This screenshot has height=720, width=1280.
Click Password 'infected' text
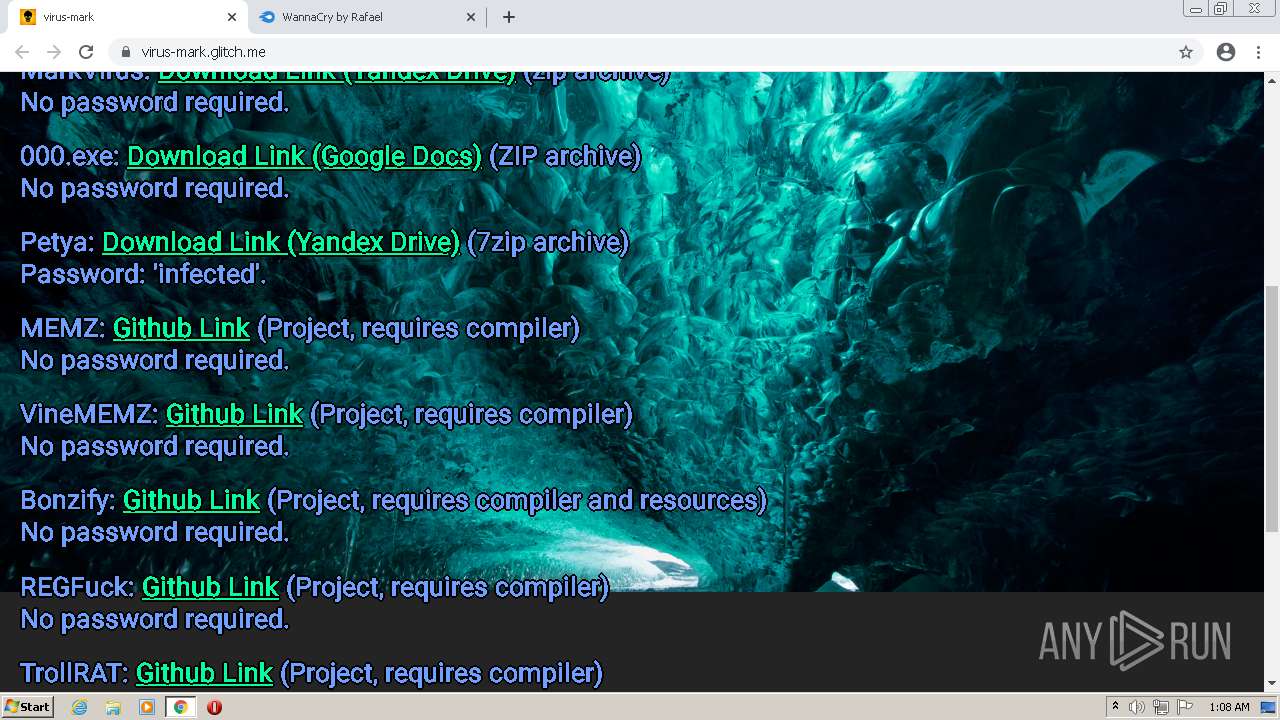pyautogui.click(x=143, y=274)
